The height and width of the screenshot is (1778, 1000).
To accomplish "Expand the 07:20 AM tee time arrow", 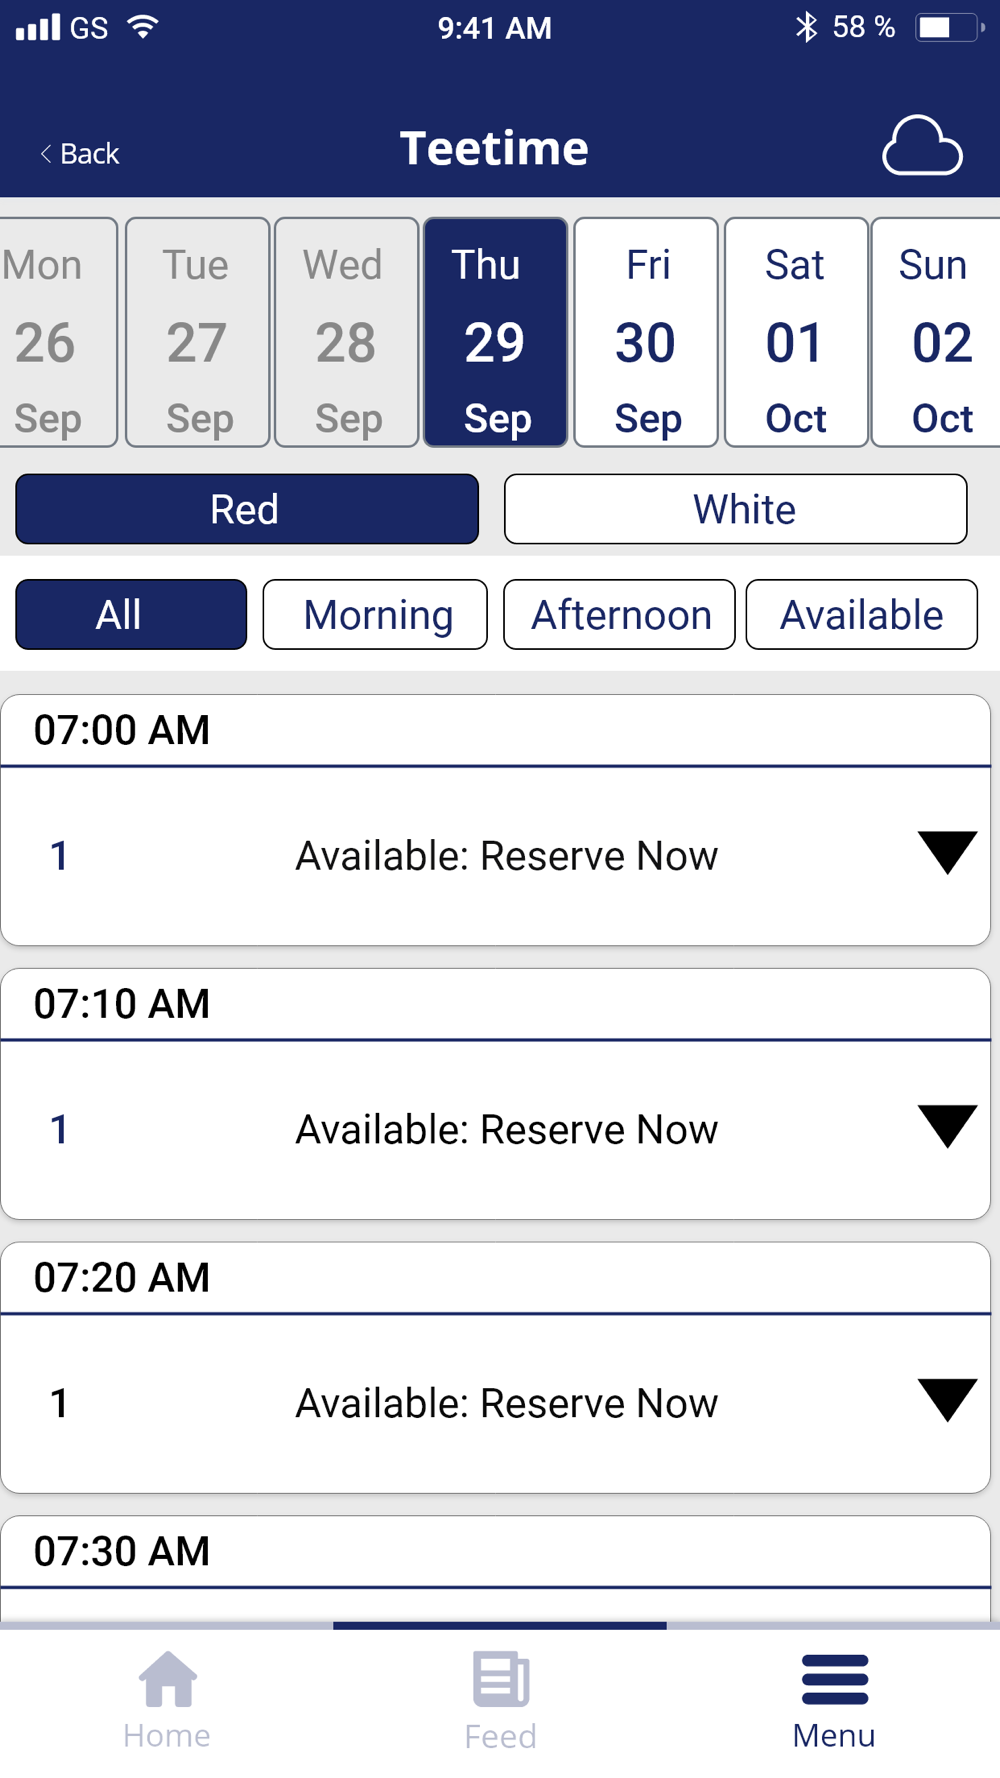I will pos(946,1400).
